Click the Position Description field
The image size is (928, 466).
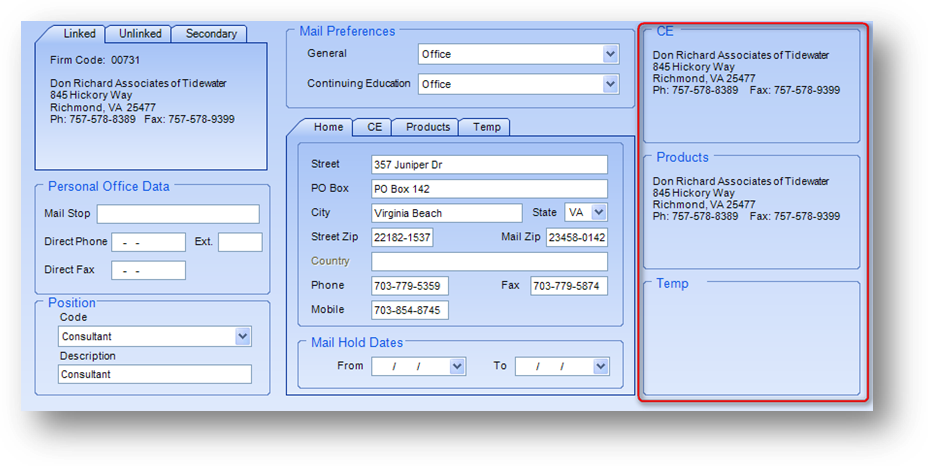[x=154, y=374]
